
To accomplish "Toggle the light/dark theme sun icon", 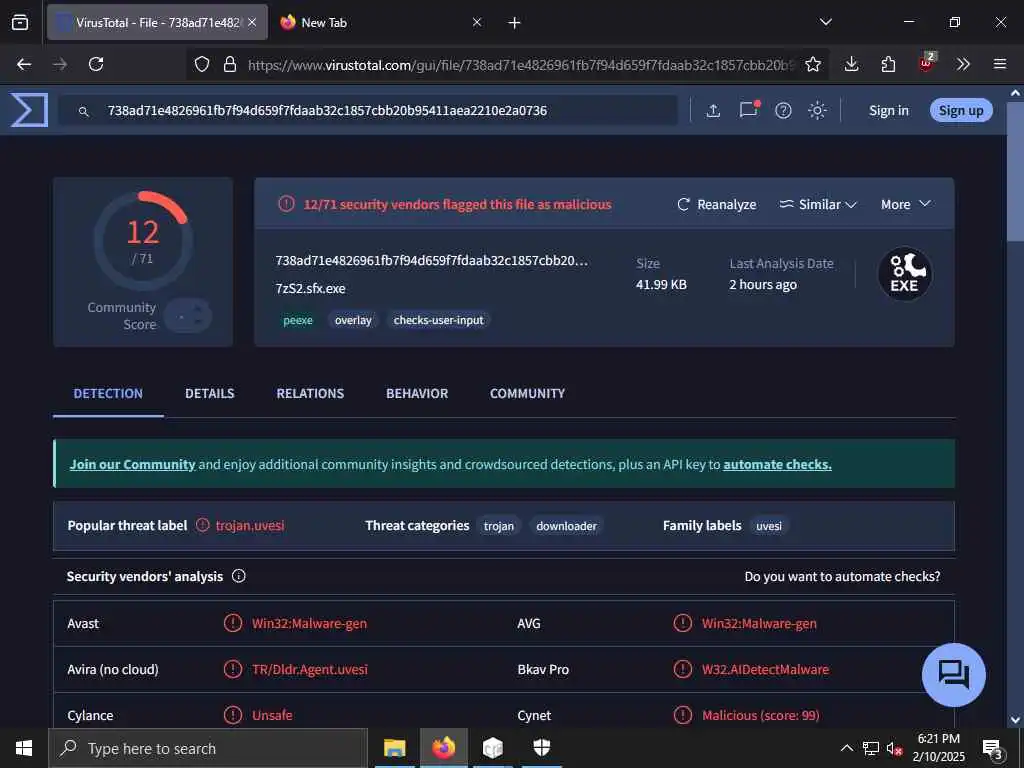I will tap(818, 111).
